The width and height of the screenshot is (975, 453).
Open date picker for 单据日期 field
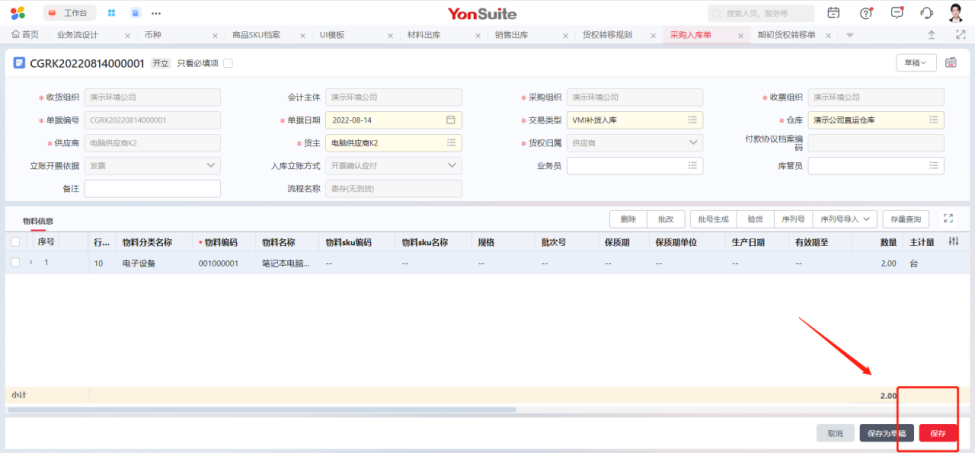[450, 120]
